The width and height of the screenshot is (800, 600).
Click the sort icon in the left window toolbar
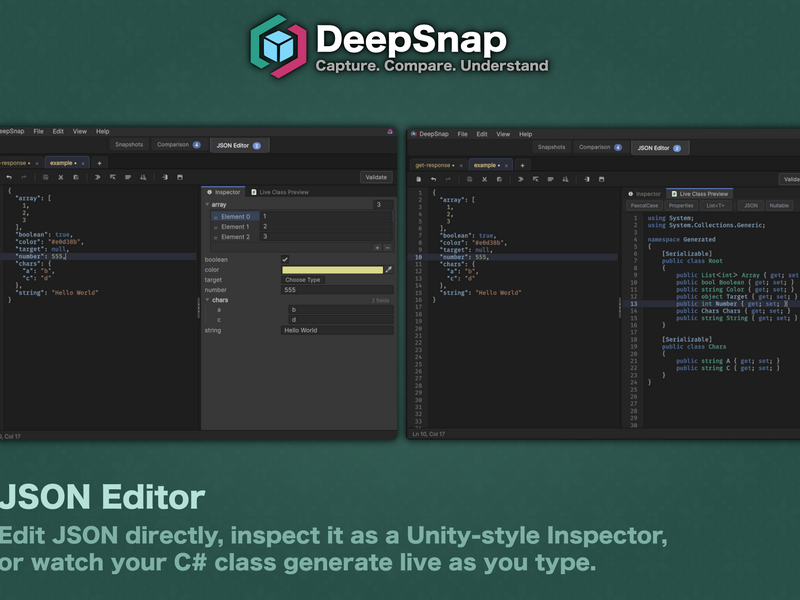143,178
